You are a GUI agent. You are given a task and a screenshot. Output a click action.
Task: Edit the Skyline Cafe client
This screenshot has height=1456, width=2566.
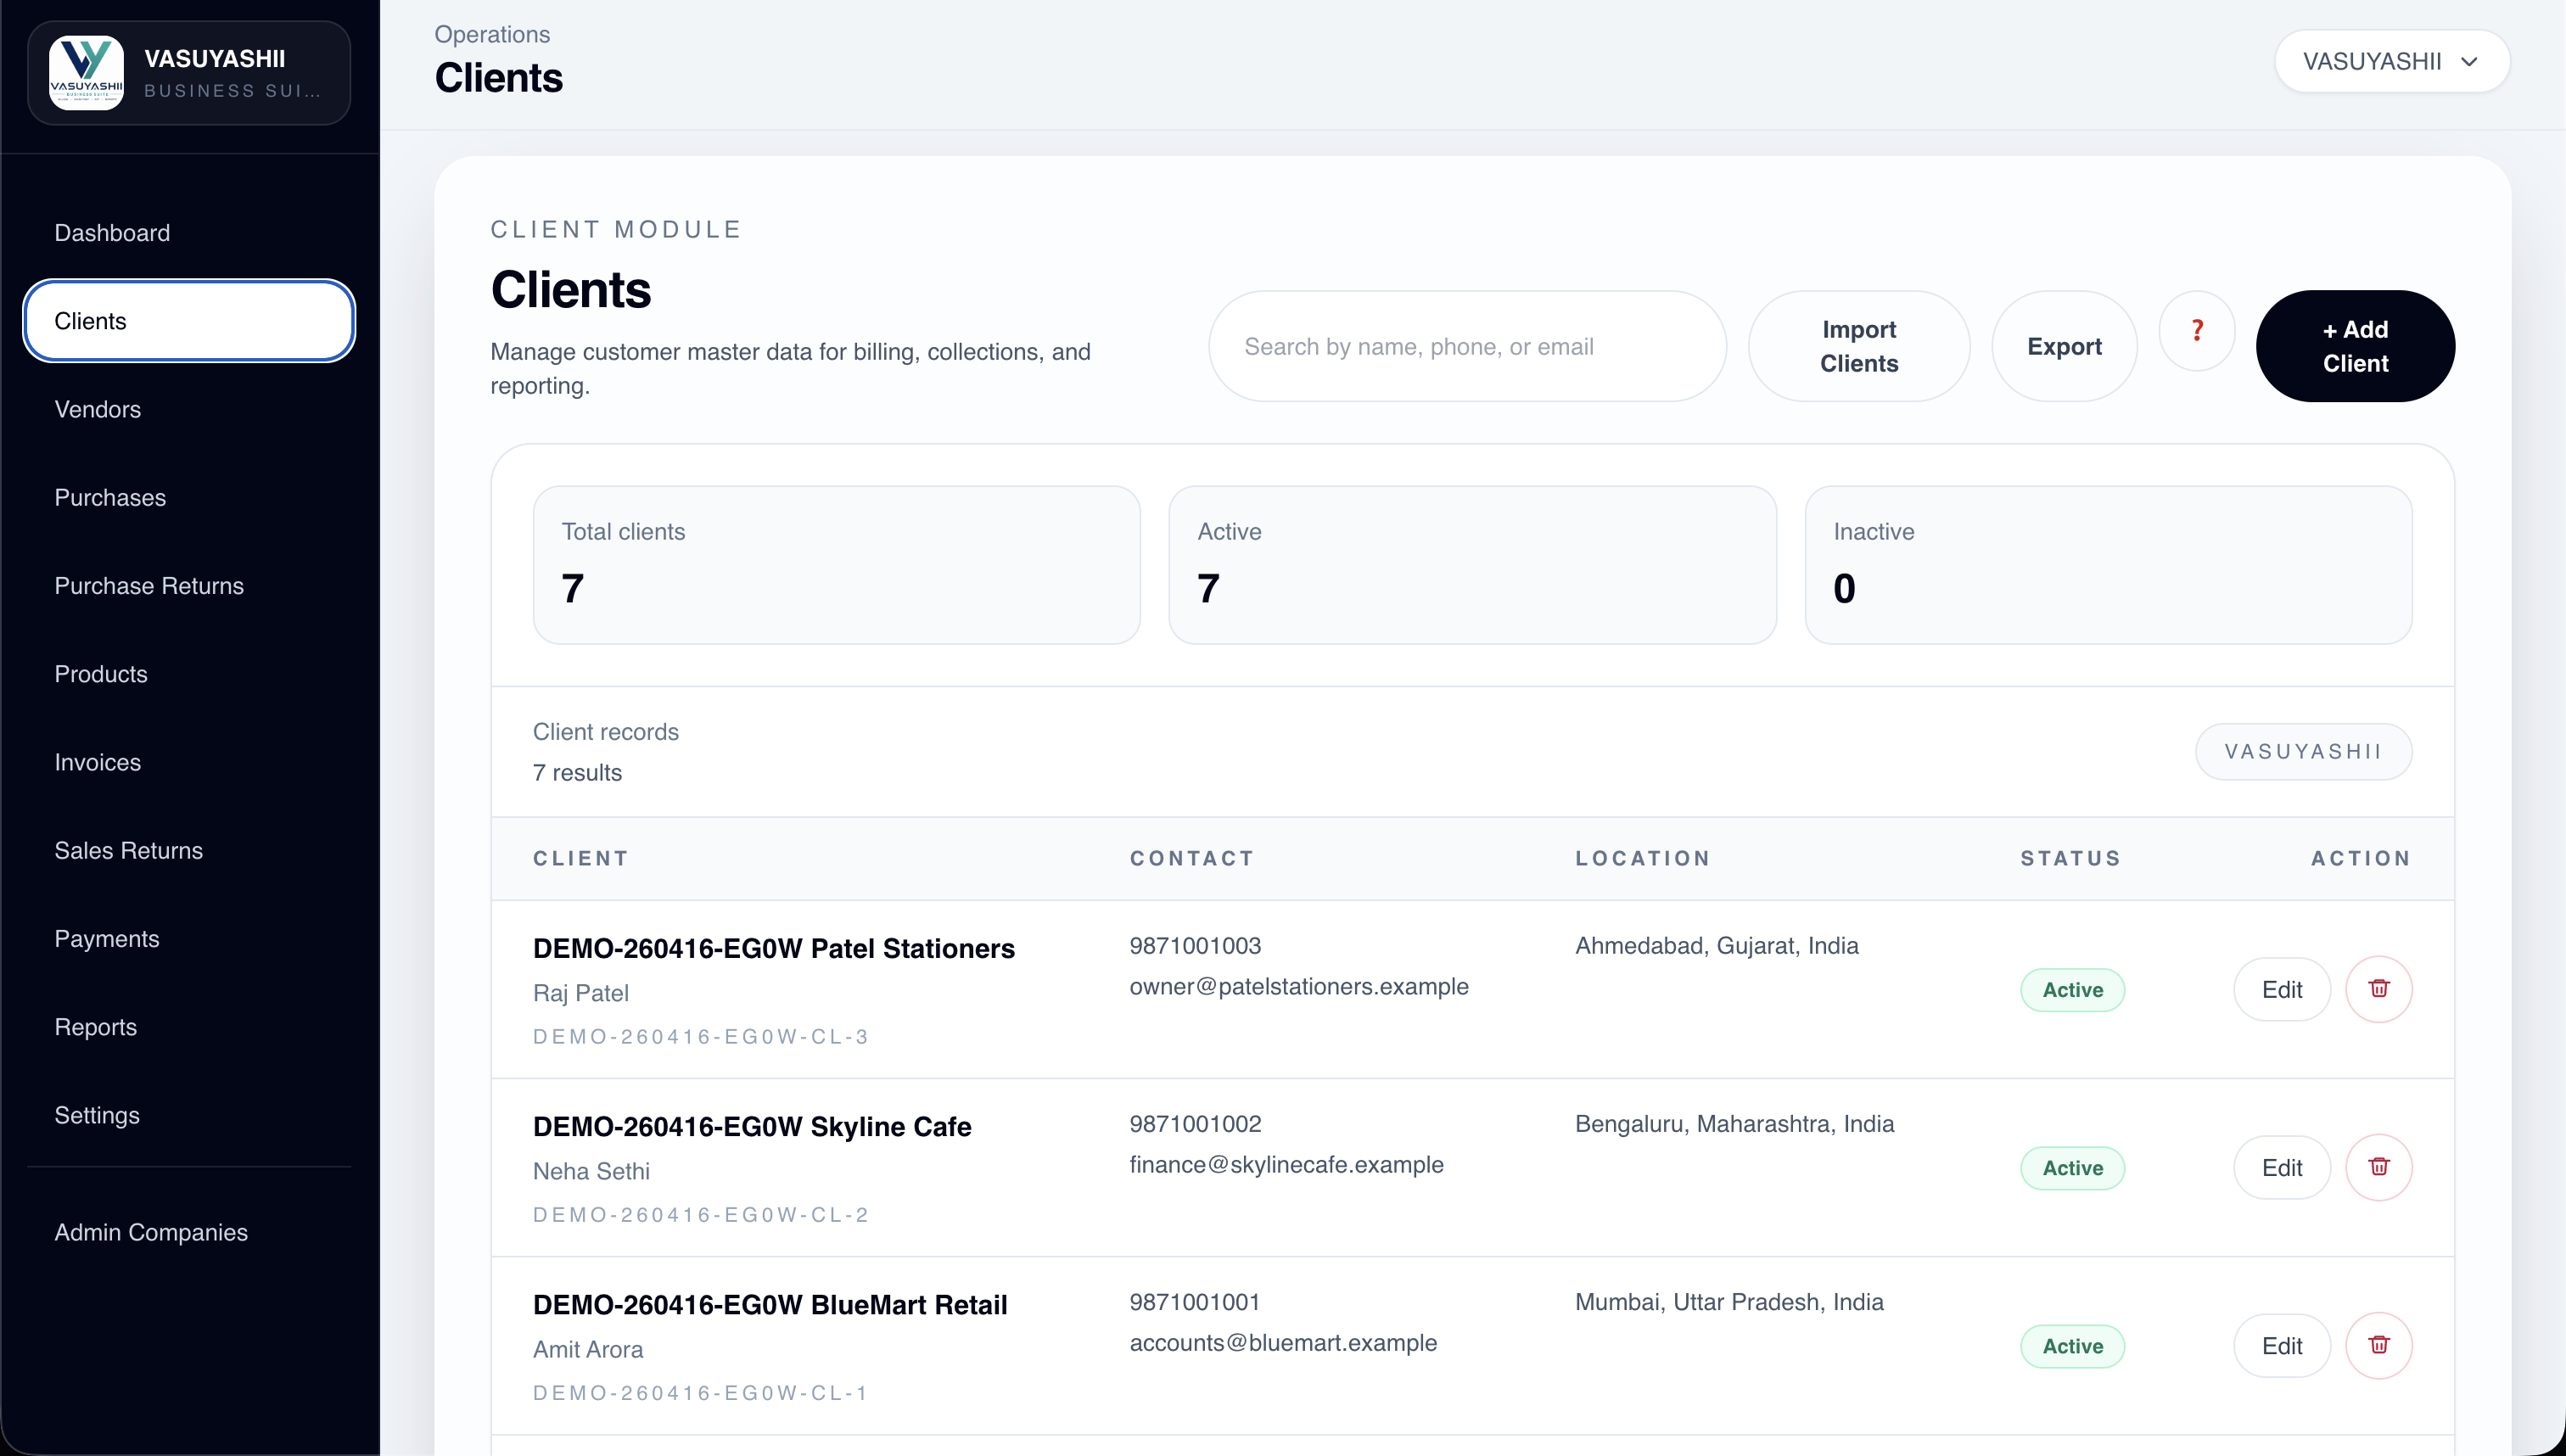pyautogui.click(x=2282, y=1168)
